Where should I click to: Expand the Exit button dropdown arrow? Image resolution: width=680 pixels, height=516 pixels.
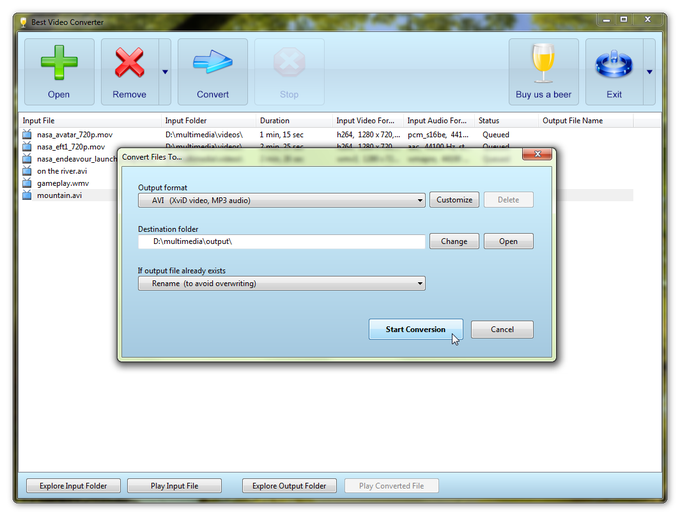tap(649, 72)
